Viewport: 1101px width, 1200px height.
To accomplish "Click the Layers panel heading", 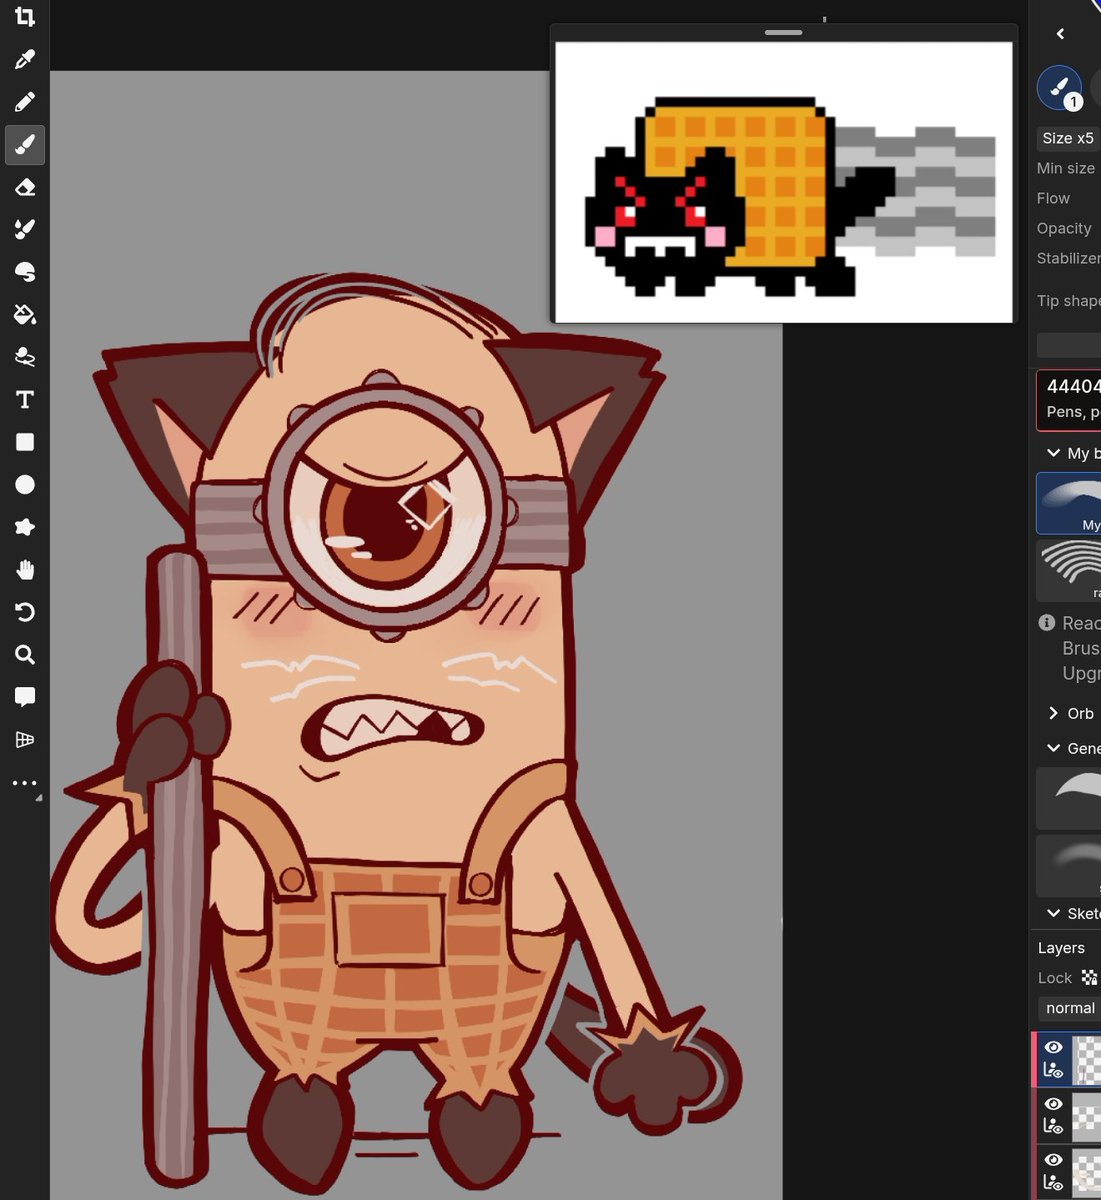I will pos(1061,948).
